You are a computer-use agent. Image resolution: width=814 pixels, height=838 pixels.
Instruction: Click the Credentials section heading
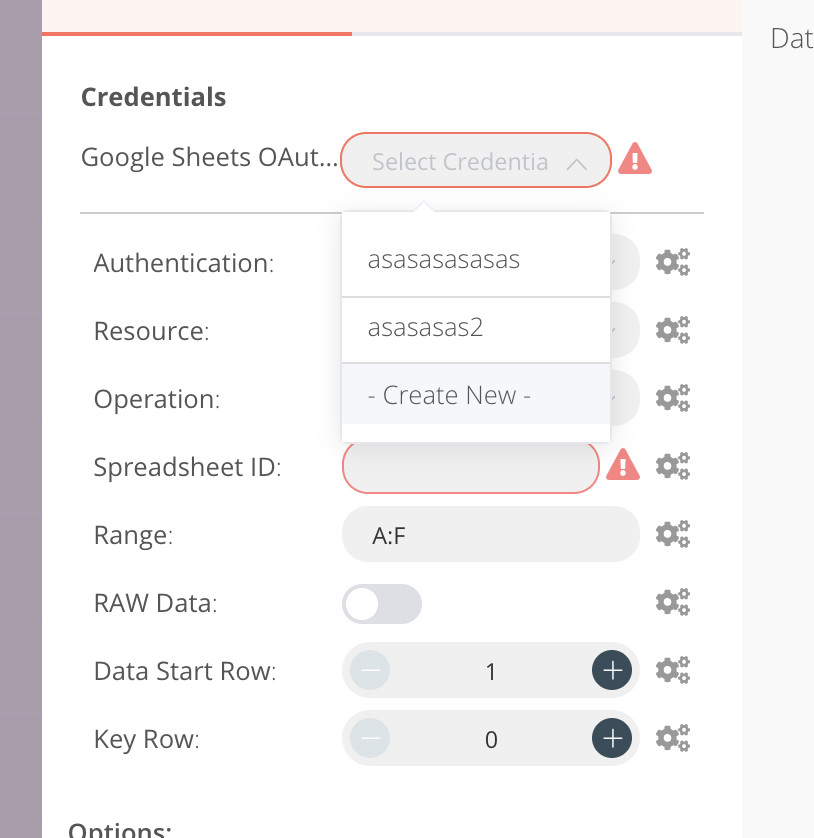click(x=153, y=97)
